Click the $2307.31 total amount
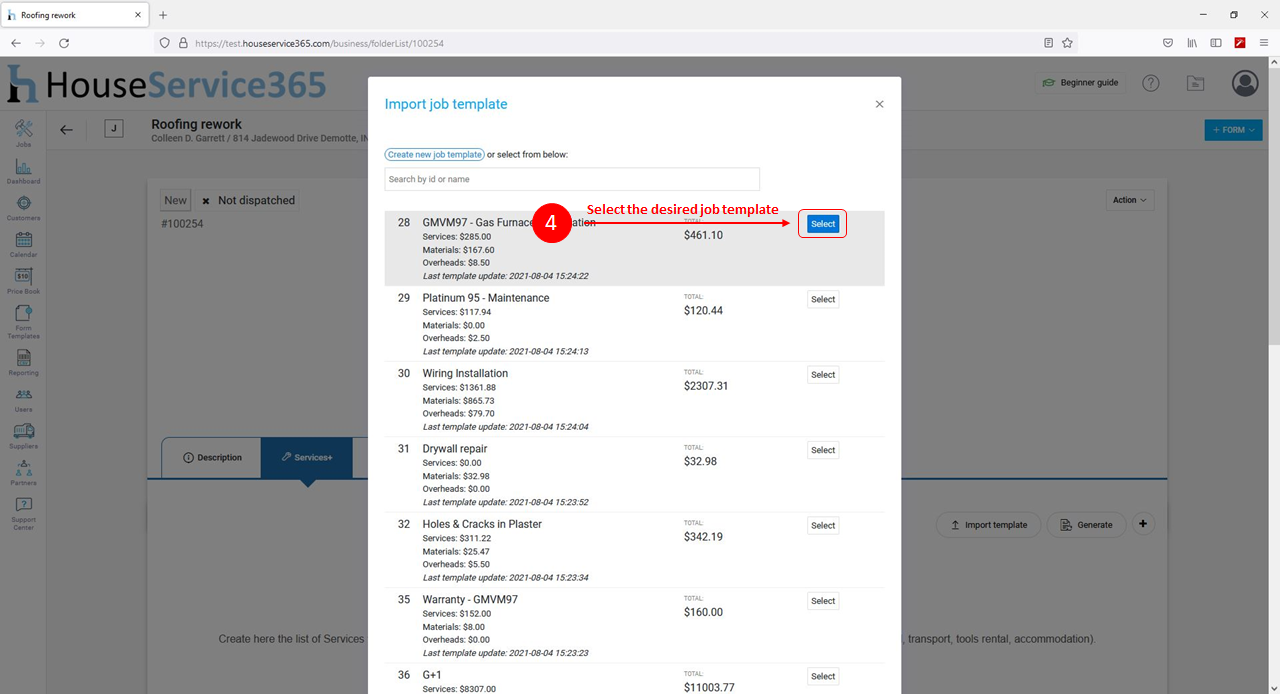 tap(706, 386)
